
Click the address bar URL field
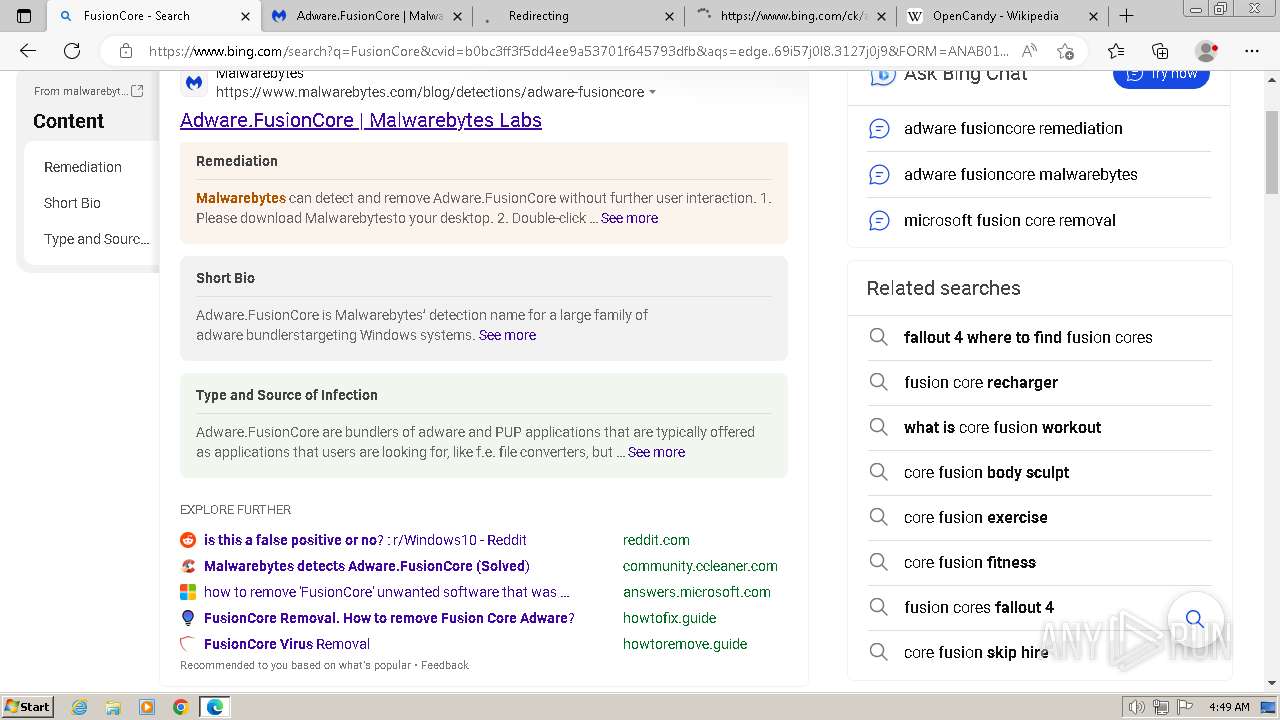578,51
